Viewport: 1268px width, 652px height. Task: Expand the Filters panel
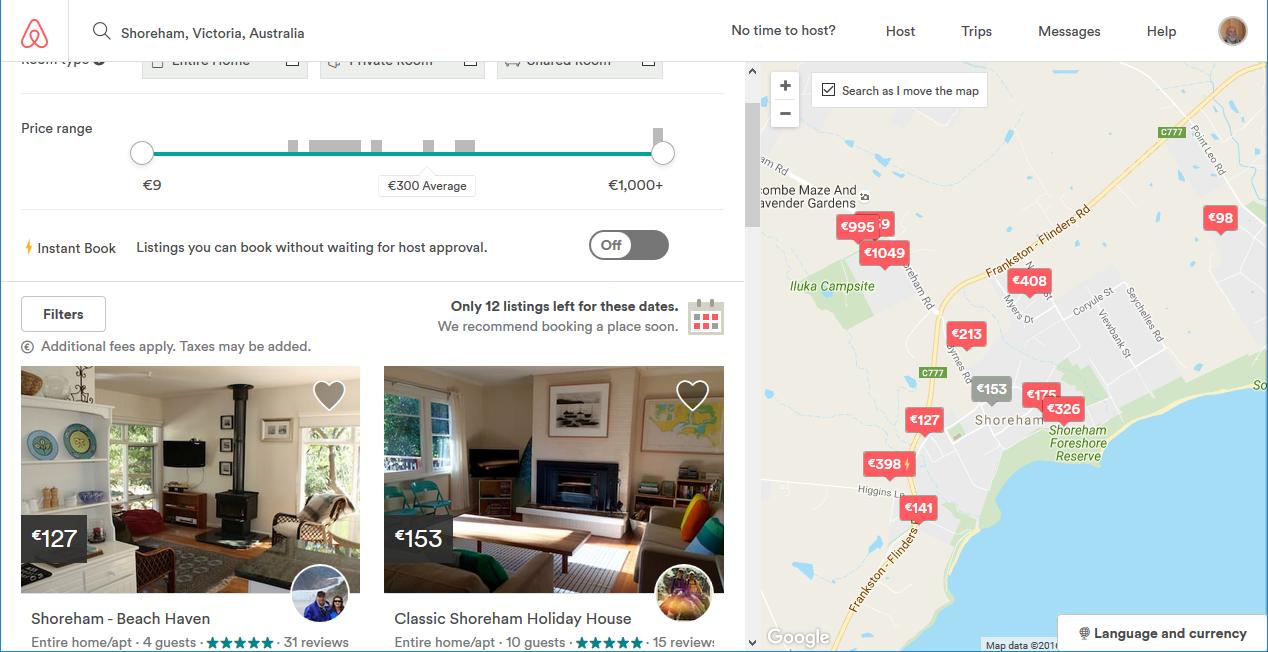tap(63, 314)
